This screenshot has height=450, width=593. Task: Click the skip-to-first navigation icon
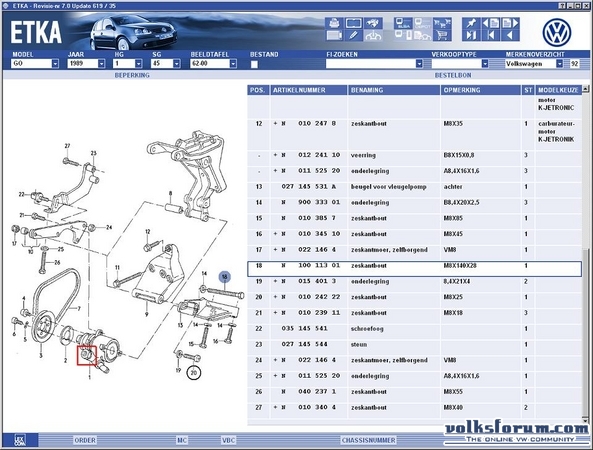click(x=491, y=36)
